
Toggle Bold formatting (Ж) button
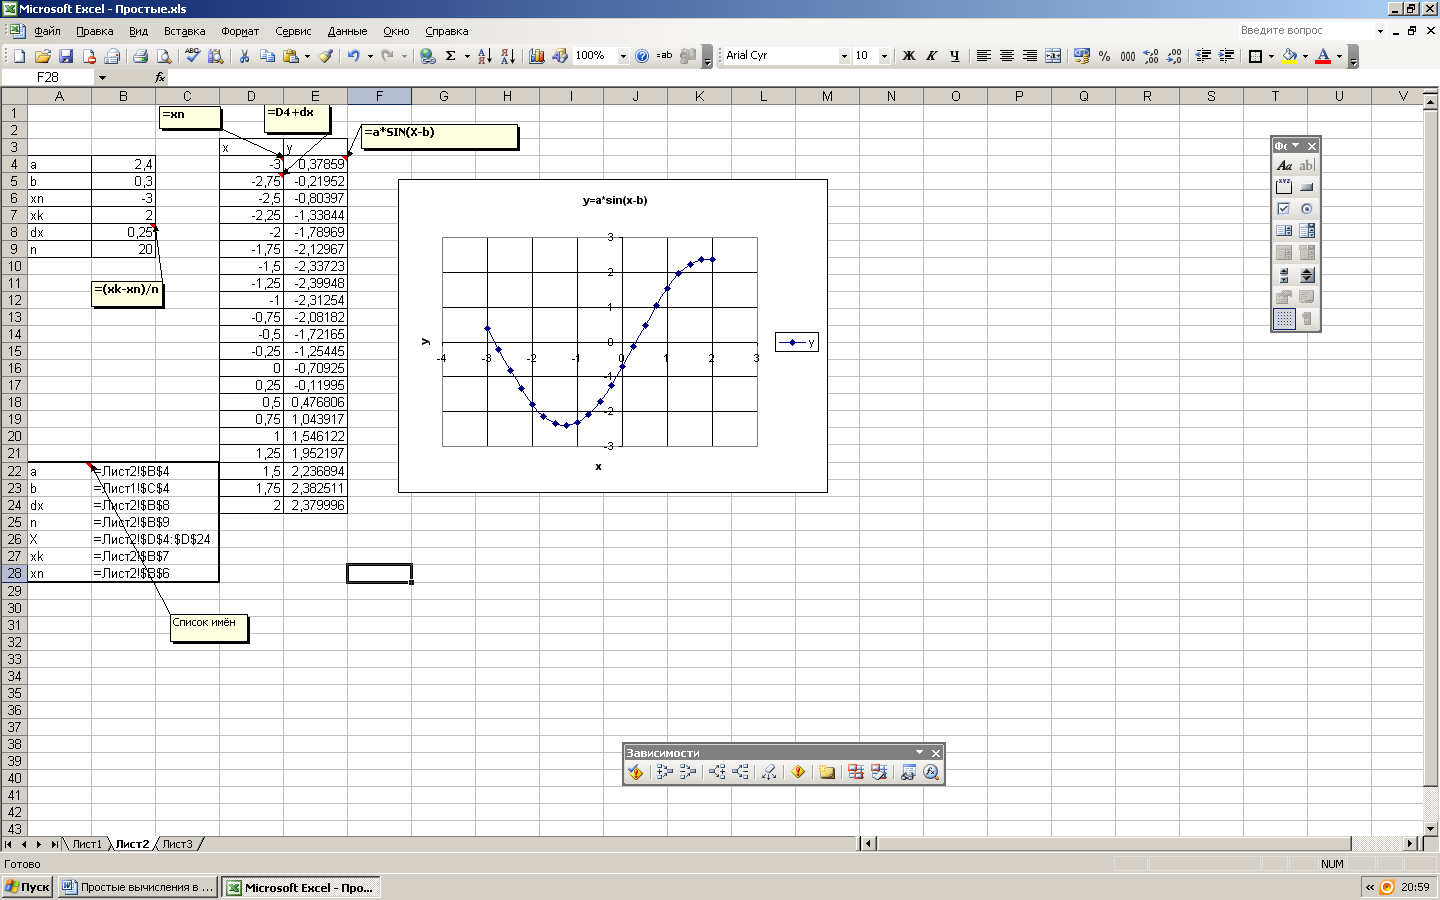tap(909, 56)
